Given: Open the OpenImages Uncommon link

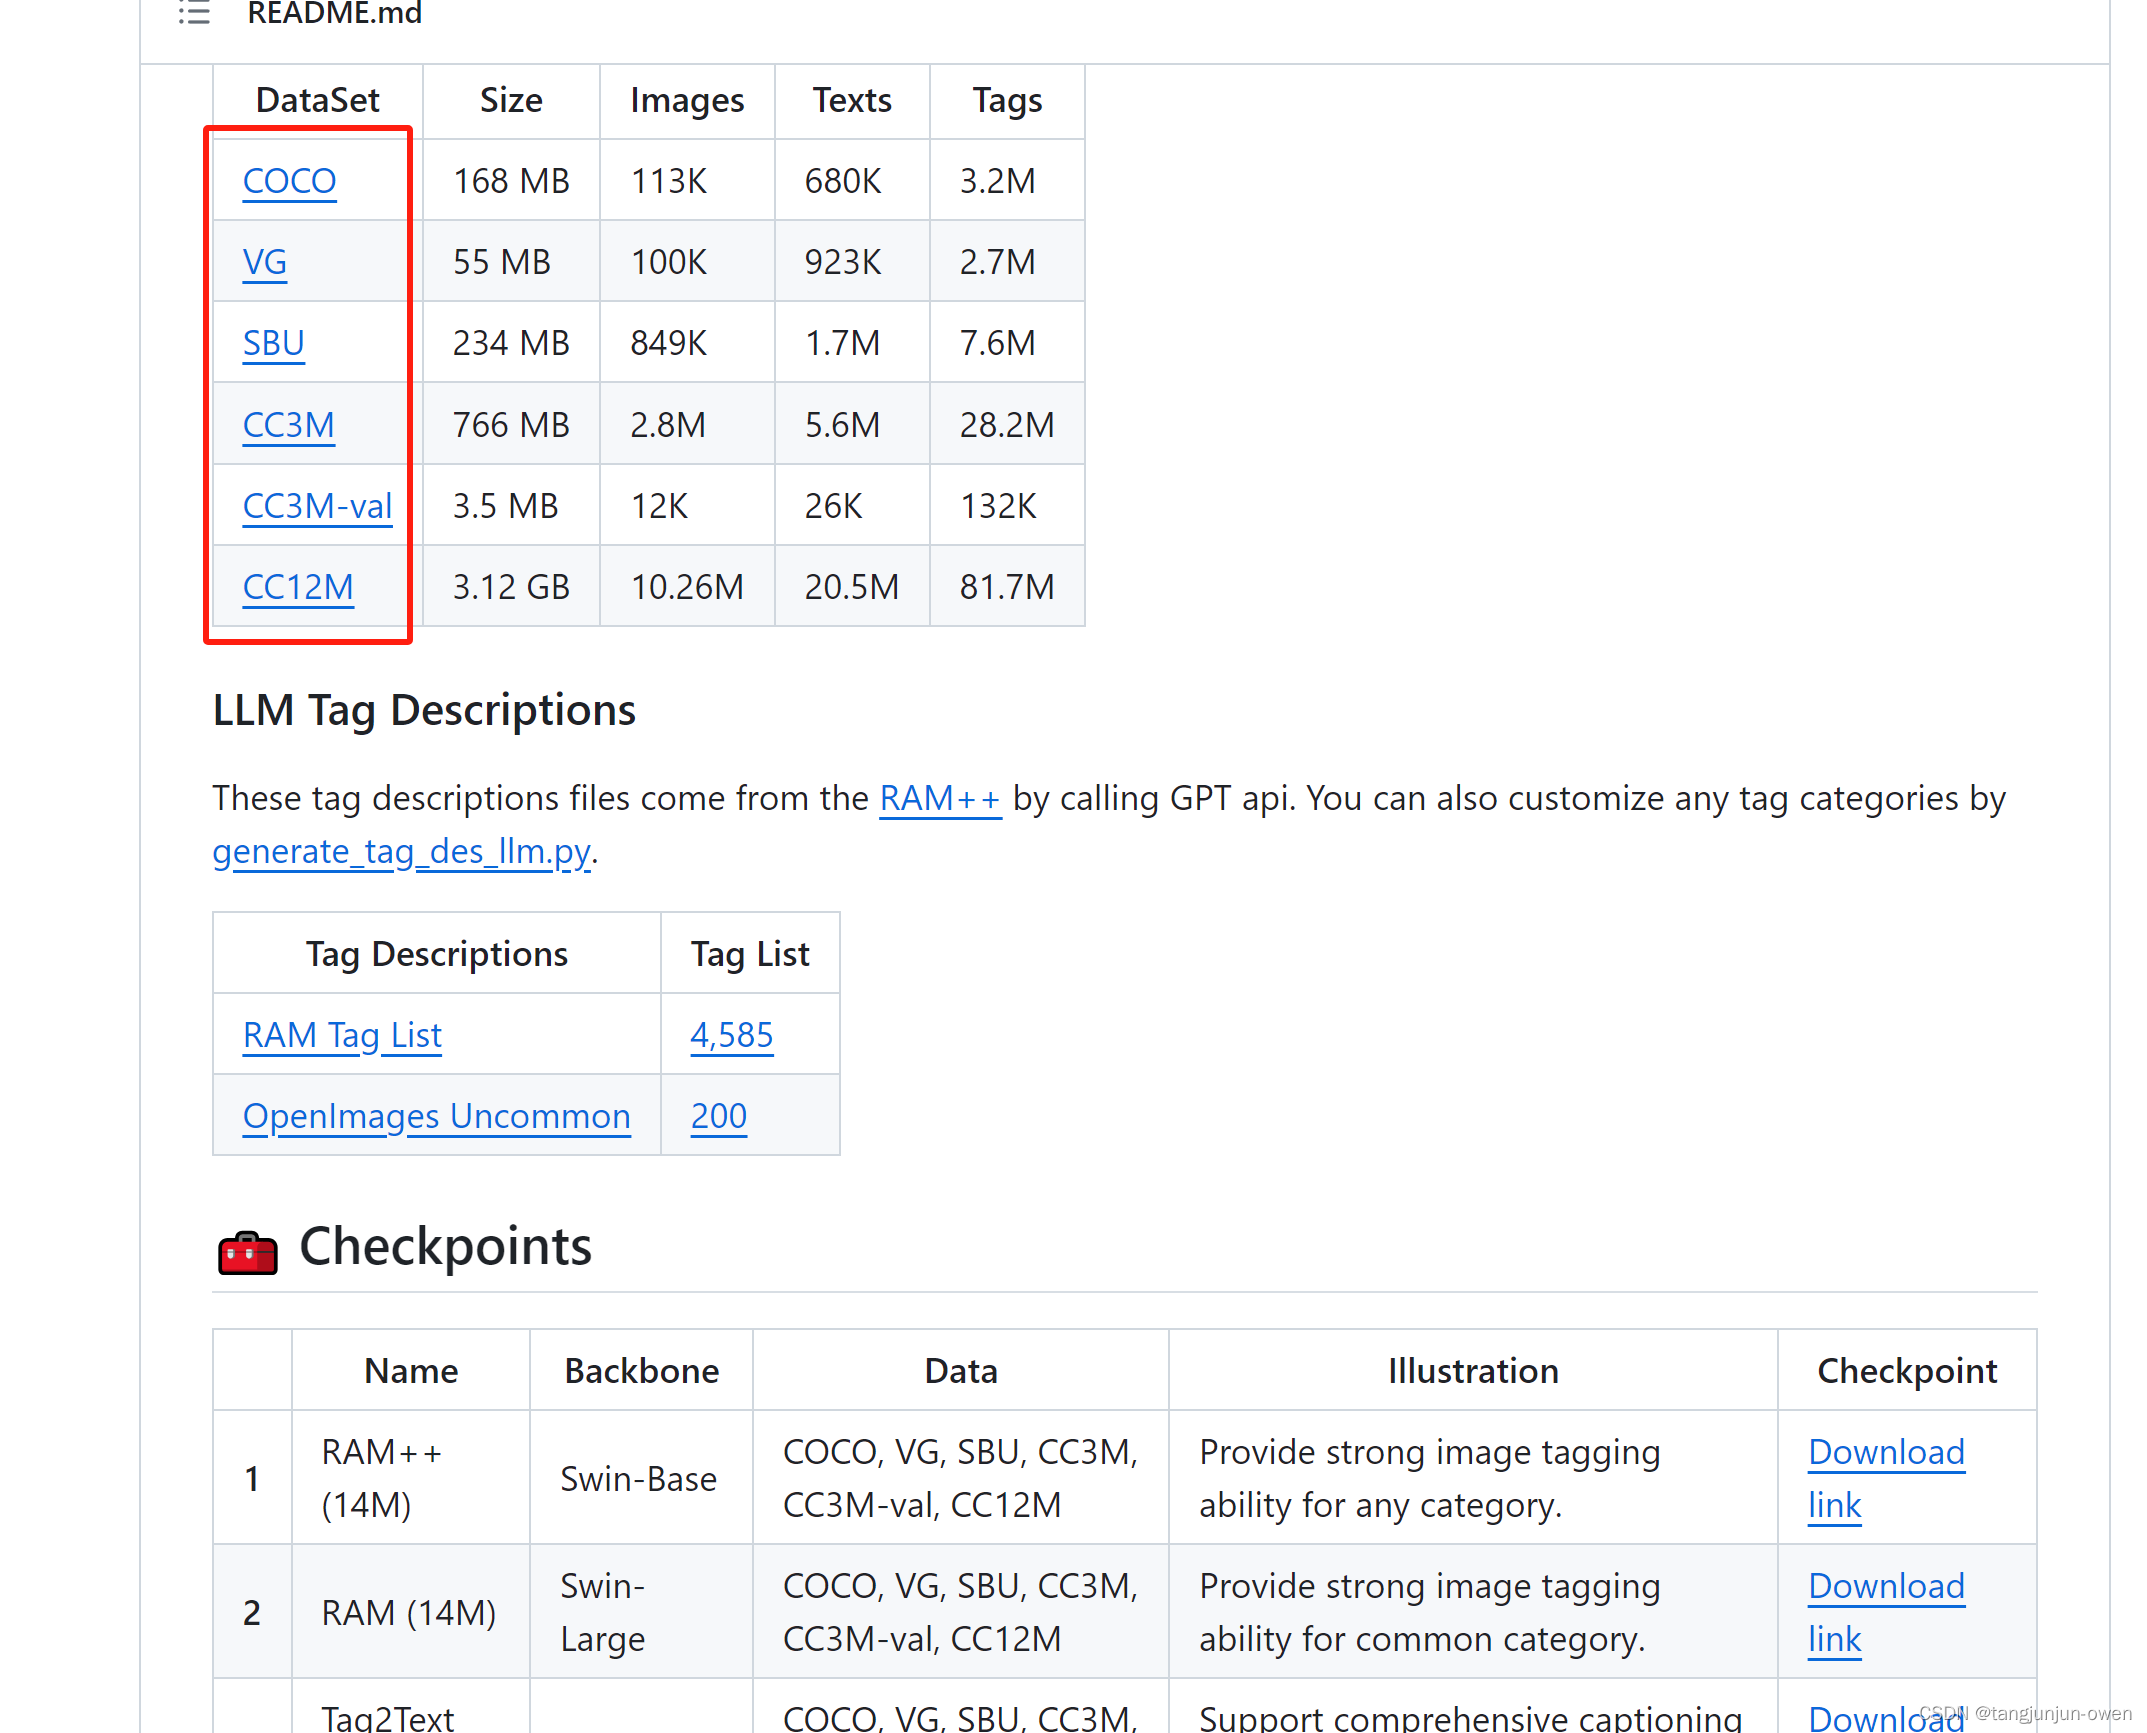Looking at the screenshot, I should click(436, 1116).
